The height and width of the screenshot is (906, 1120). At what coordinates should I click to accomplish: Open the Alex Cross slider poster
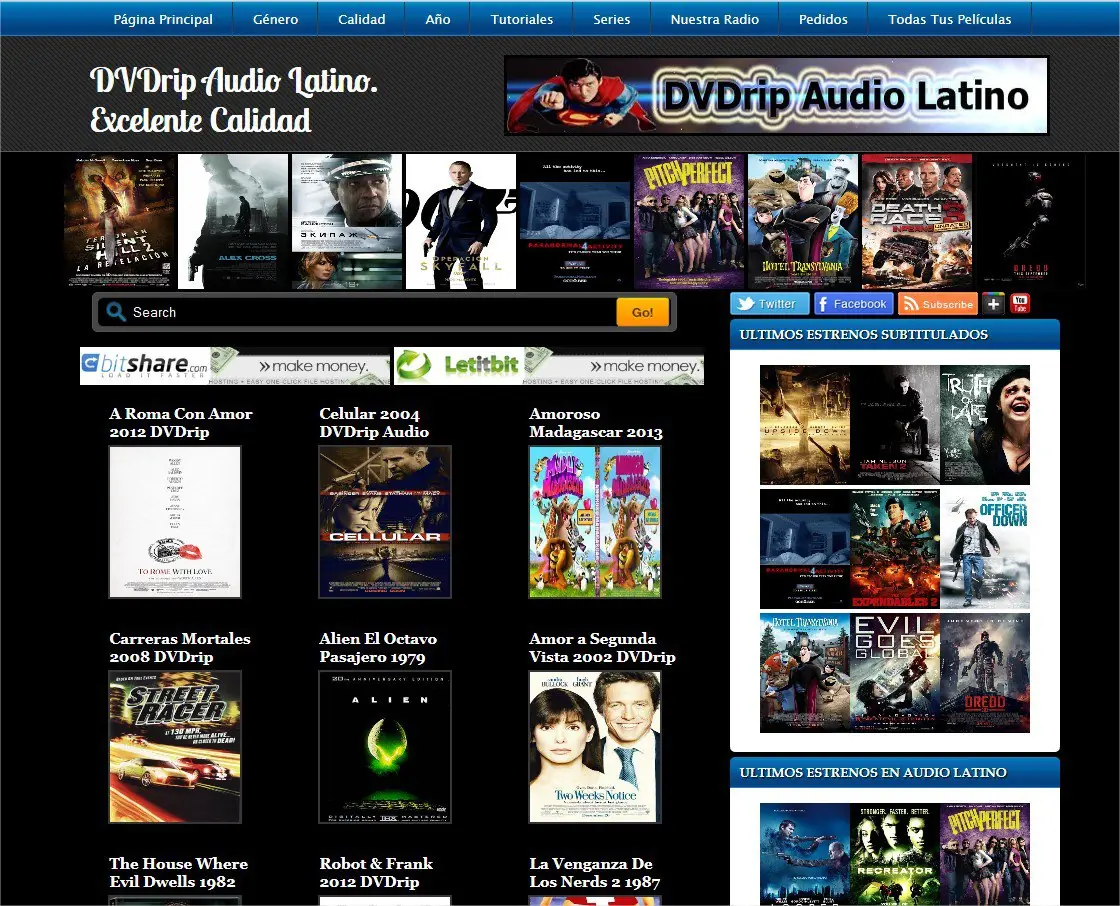233,221
